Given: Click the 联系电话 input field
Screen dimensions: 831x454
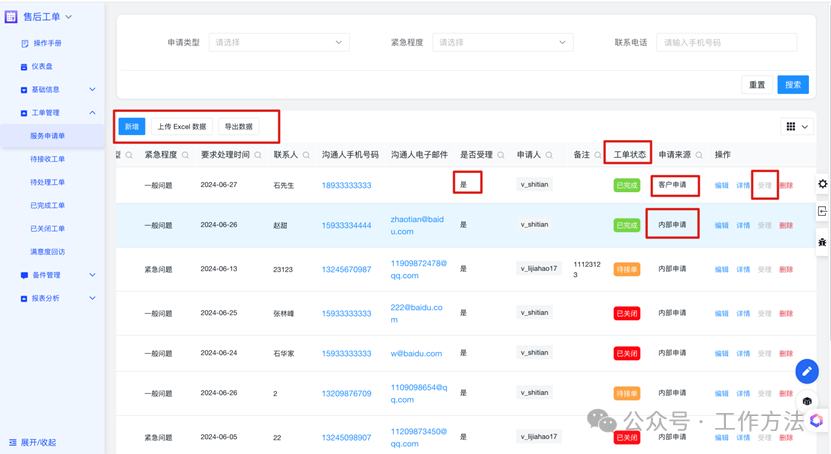Looking at the screenshot, I should tap(726, 43).
